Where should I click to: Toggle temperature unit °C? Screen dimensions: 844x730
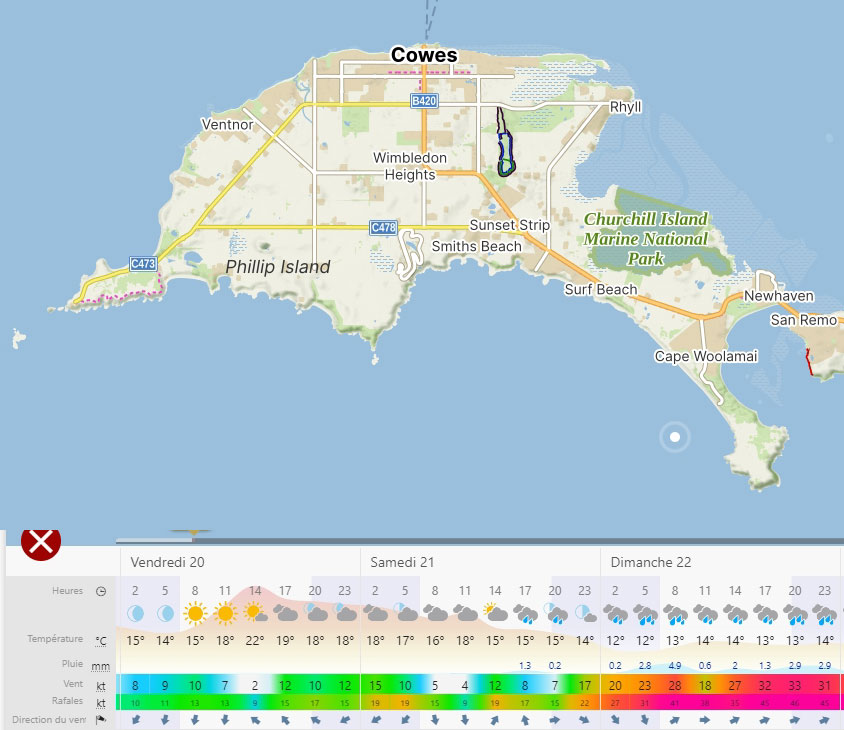click(x=101, y=640)
